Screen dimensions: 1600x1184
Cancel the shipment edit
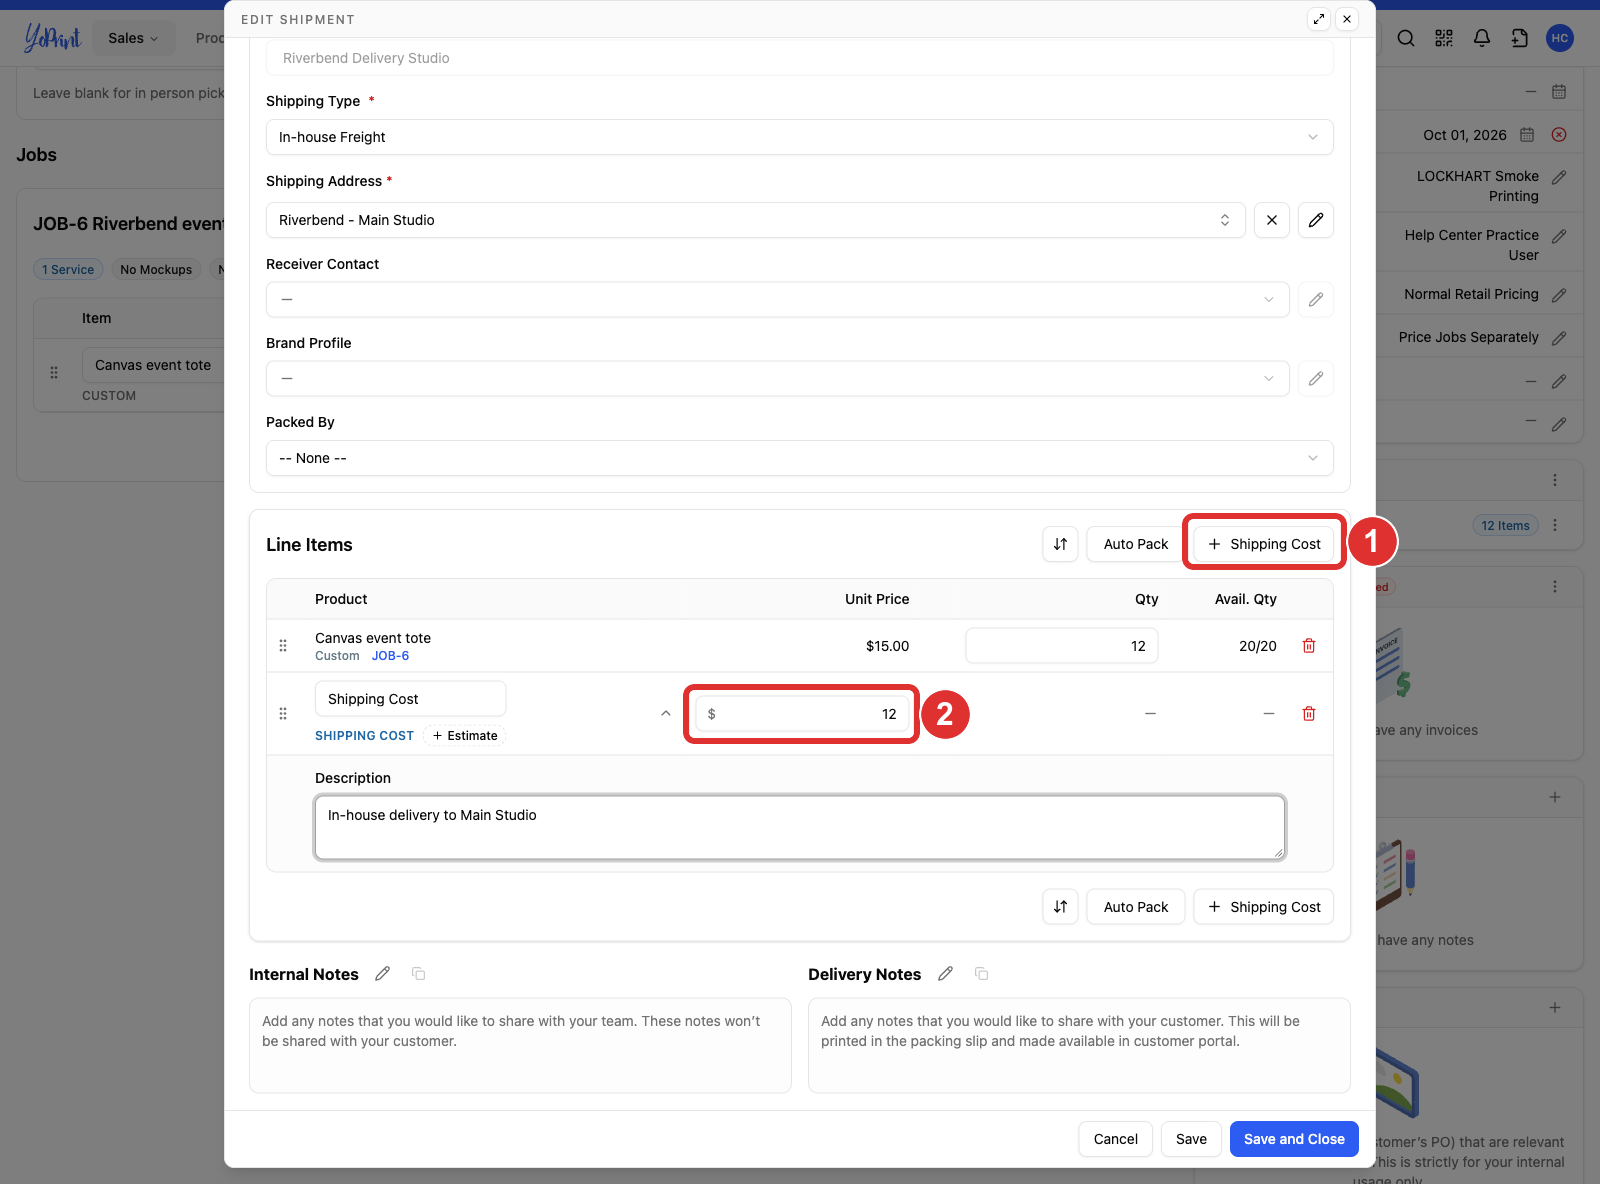pos(1116,1139)
